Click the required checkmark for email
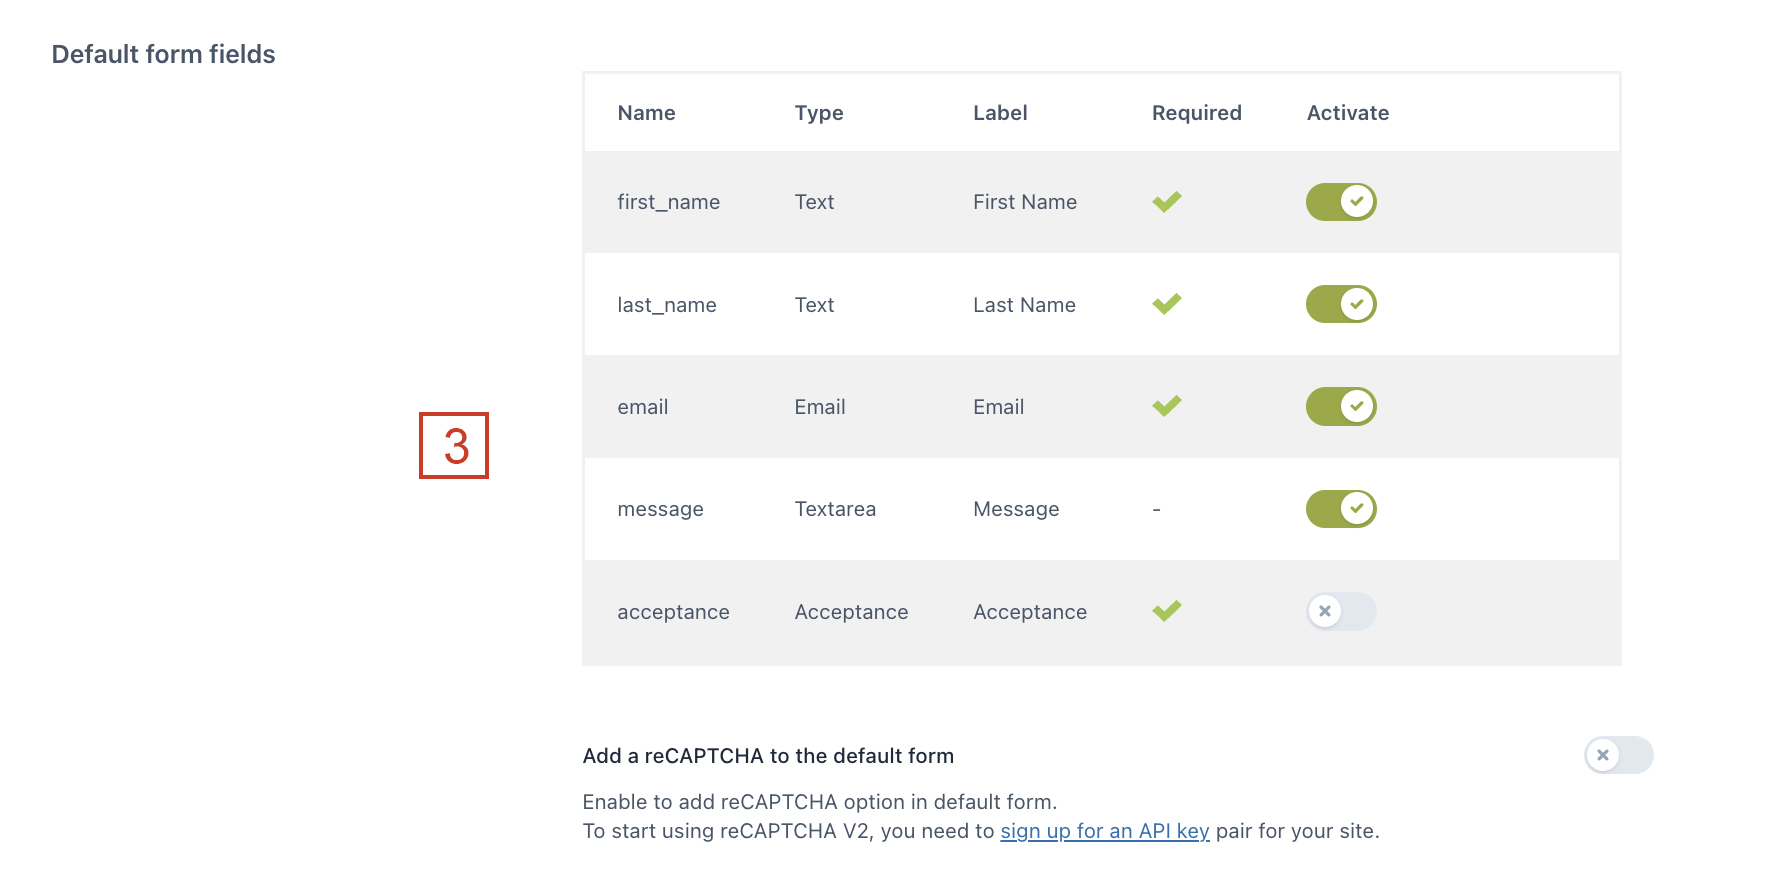 click(x=1167, y=406)
